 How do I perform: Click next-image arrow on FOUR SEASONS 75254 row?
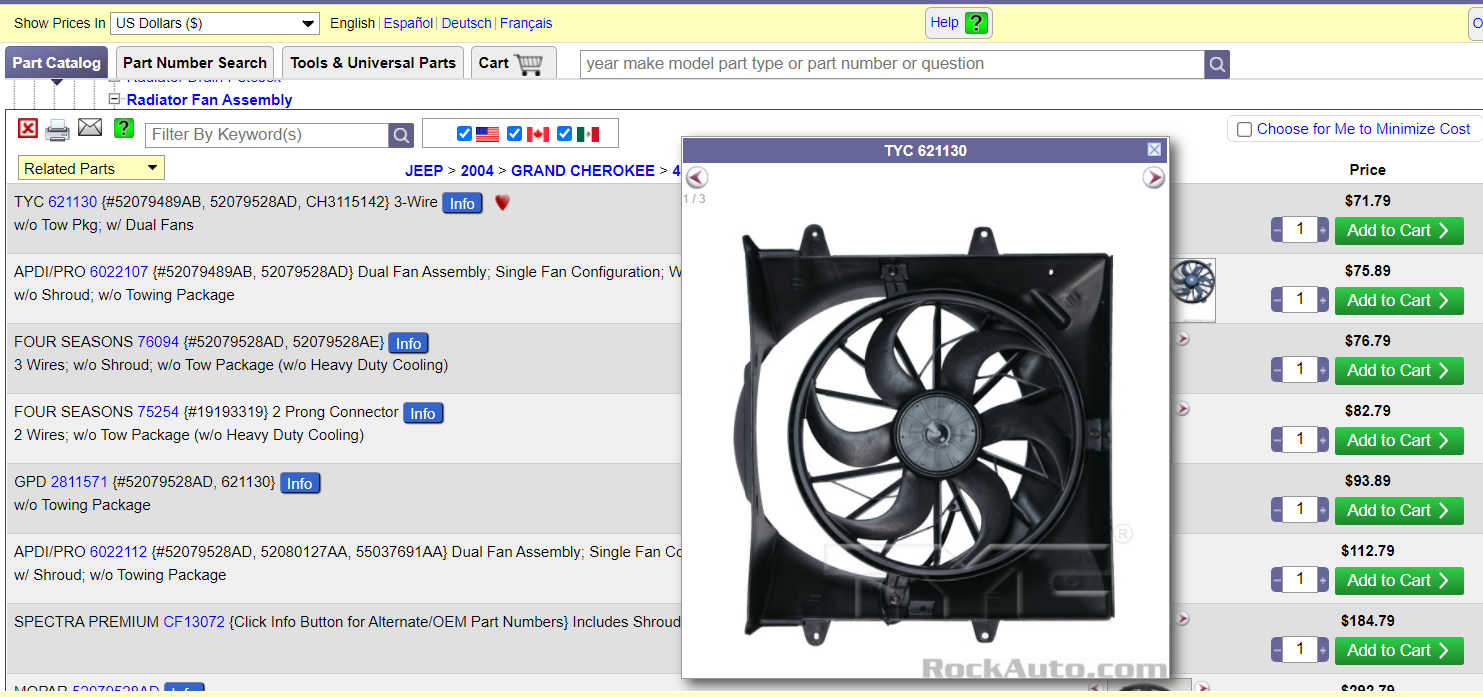[1183, 409]
